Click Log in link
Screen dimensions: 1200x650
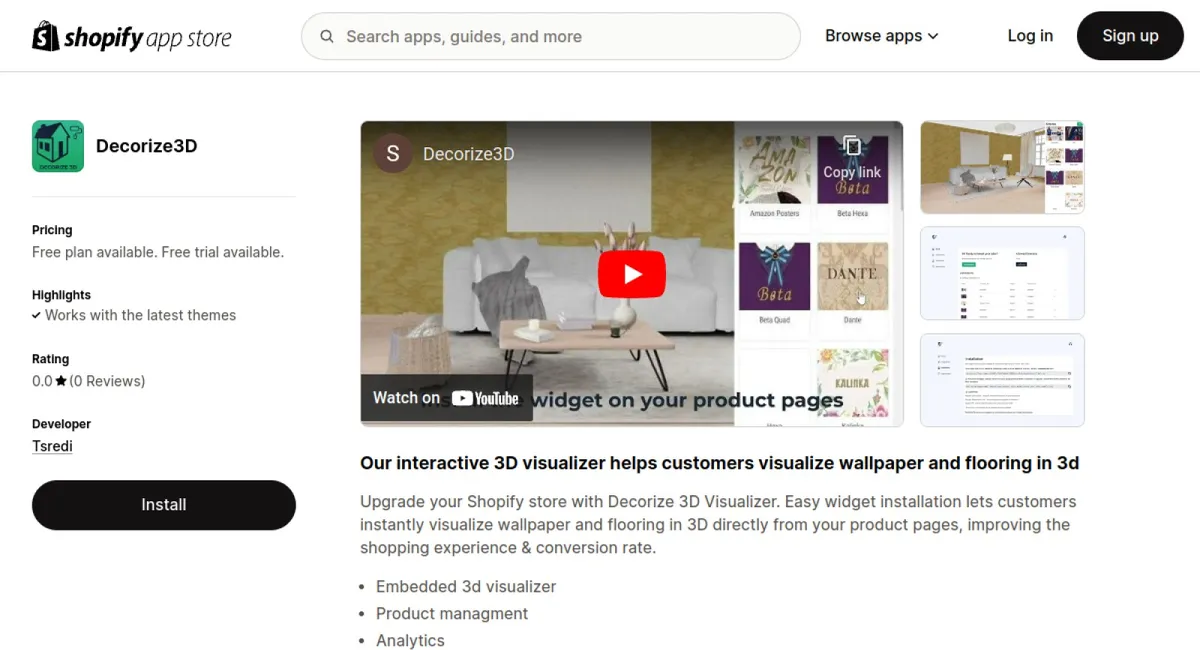(1030, 36)
